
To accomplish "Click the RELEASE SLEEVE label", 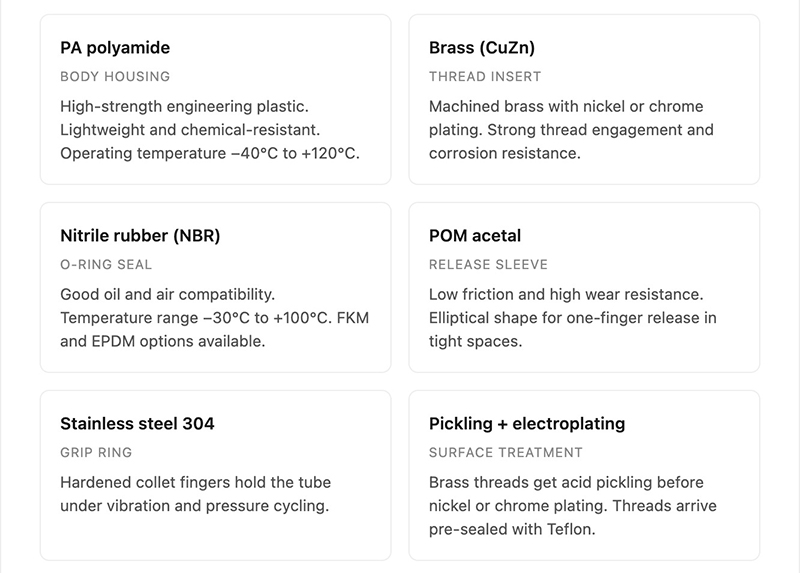I will 488,264.
